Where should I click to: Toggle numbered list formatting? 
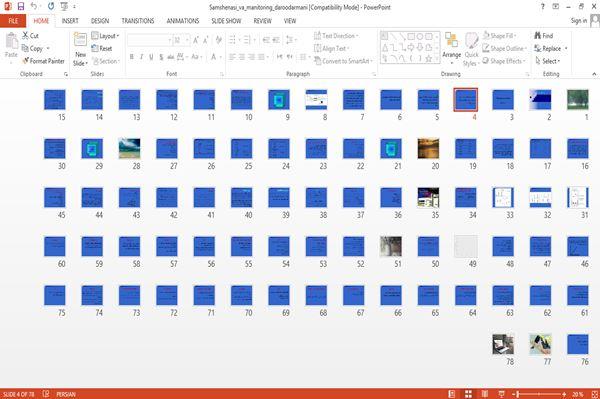pos(247,40)
